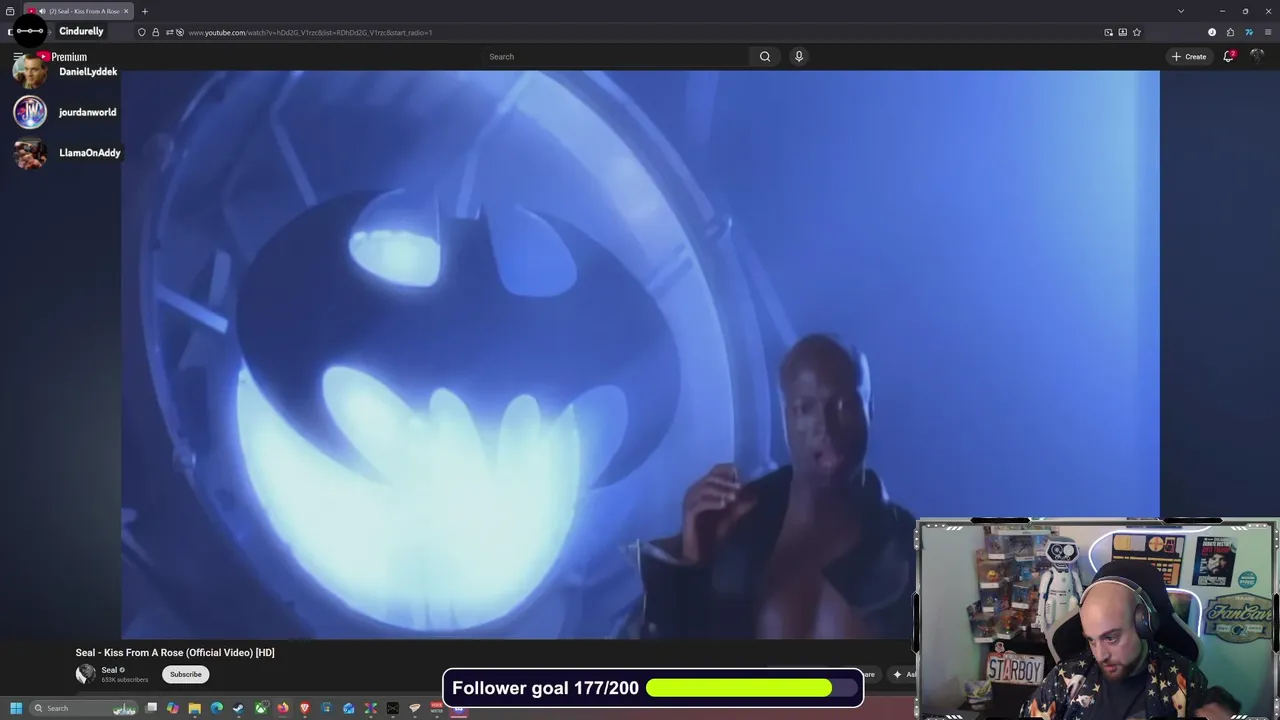Click the browser URL address bar
This screenshot has height=720, width=1280.
[640, 32]
